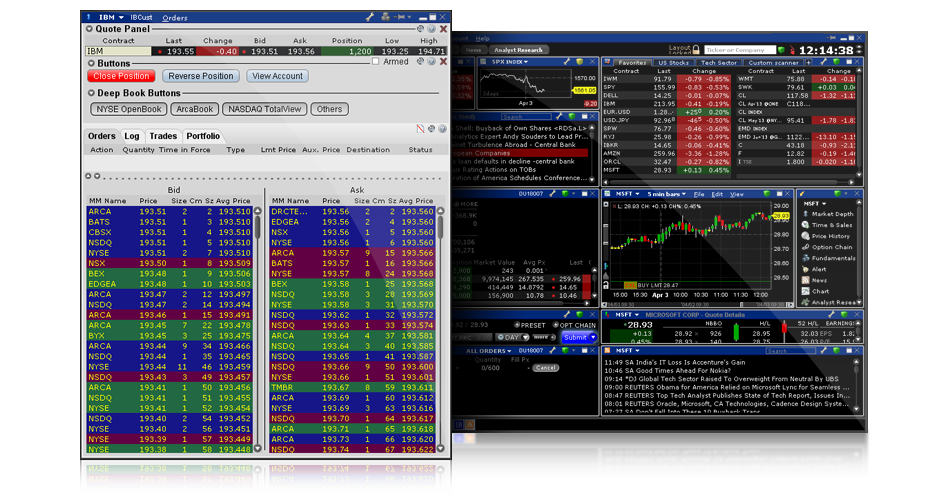Click wrench icon in SPX INDEX chart window
This screenshot has height=500, width=948.
click(567, 62)
